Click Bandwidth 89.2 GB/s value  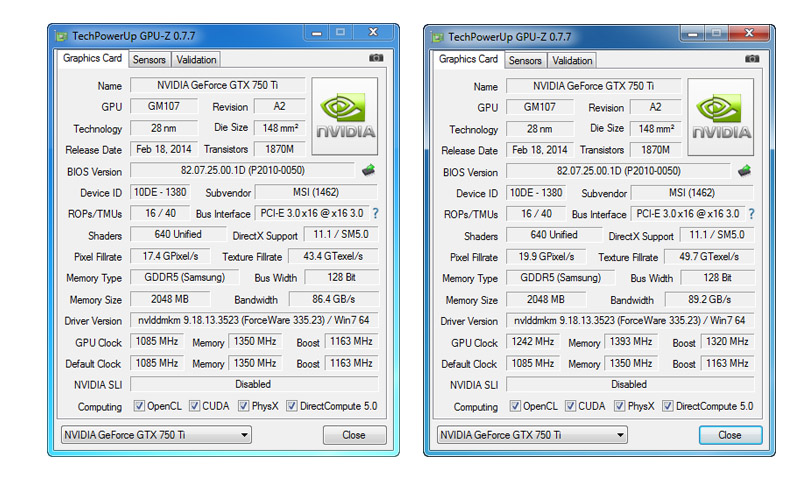[710, 300]
